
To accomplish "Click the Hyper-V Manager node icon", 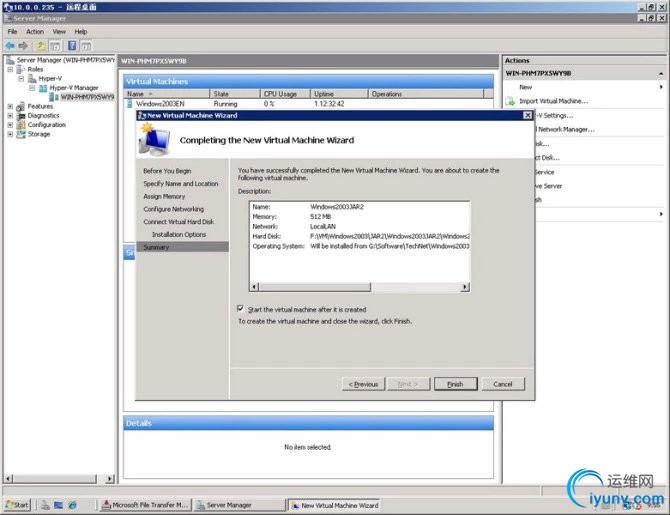I will (x=43, y=88).
